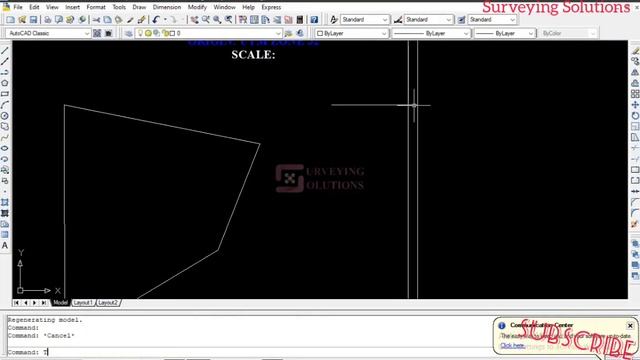The width and height of the screenshot is (640, 360).
Task: Select the Polyline tool
Action: point(5,72)
